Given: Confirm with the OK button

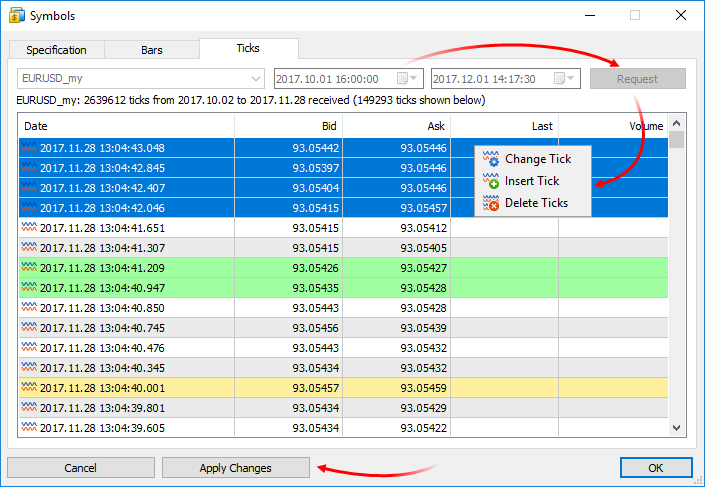Looking at the screenshot, I should pos(655,468).
